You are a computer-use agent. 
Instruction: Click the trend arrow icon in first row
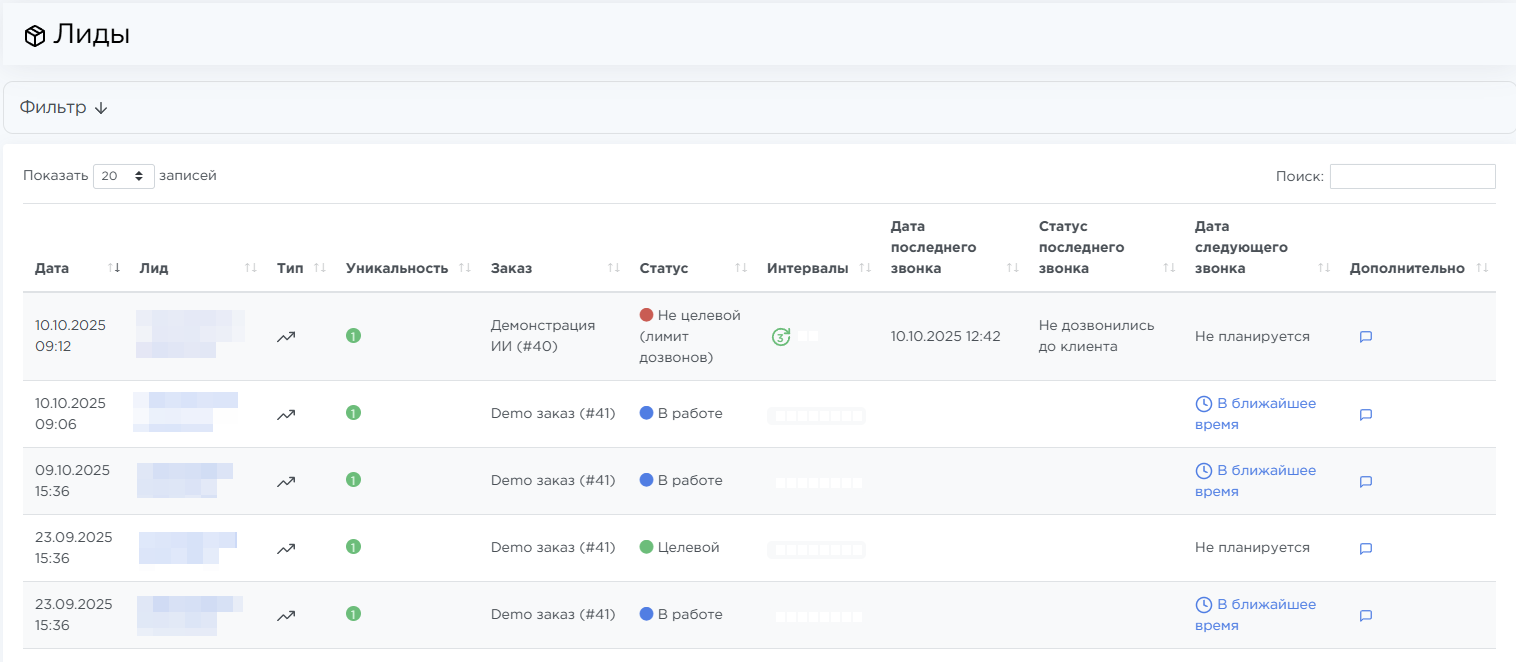(x=286, y=337)
